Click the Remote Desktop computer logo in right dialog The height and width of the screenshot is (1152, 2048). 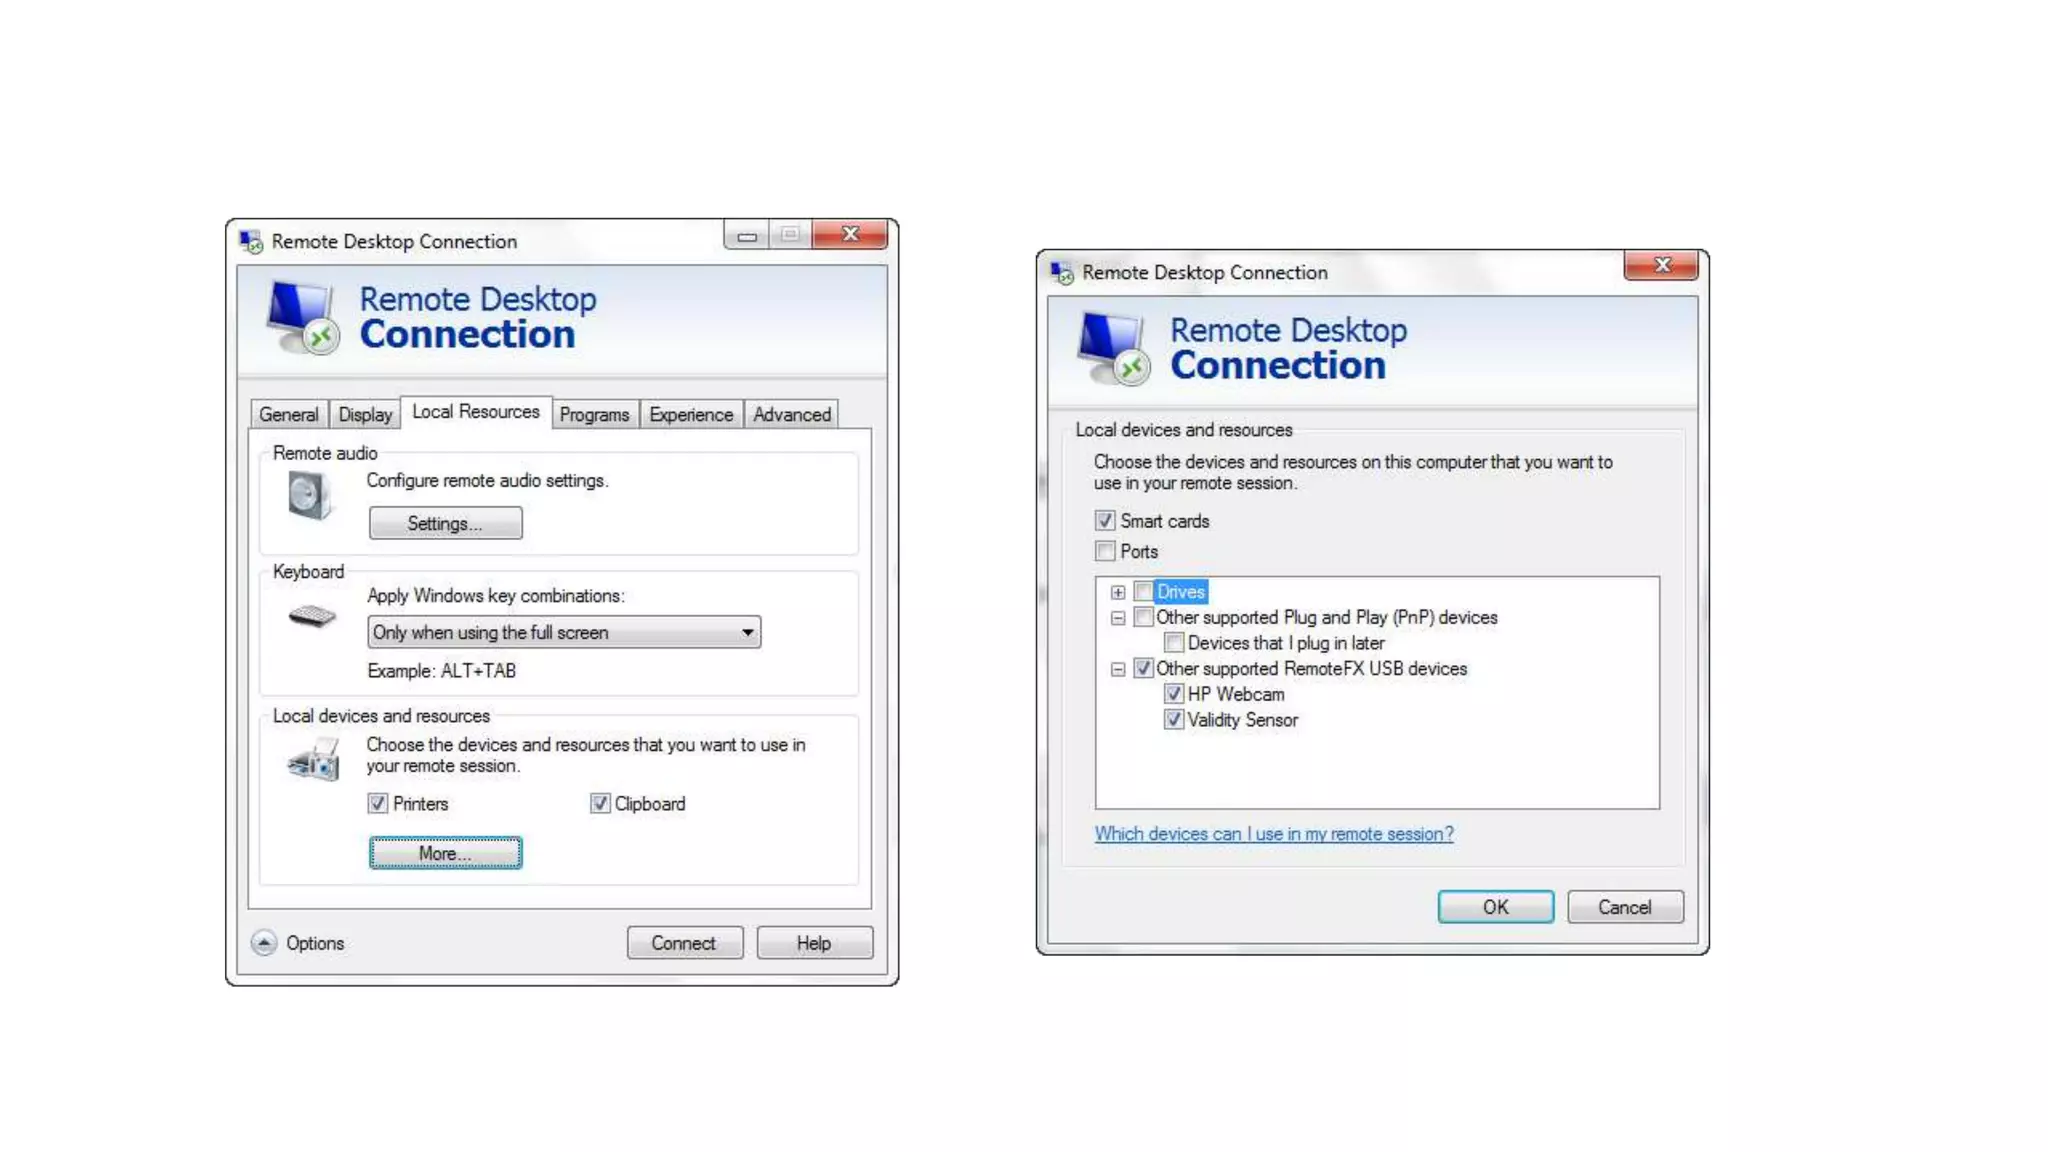pyautogui.click(x=1114, y=348)
